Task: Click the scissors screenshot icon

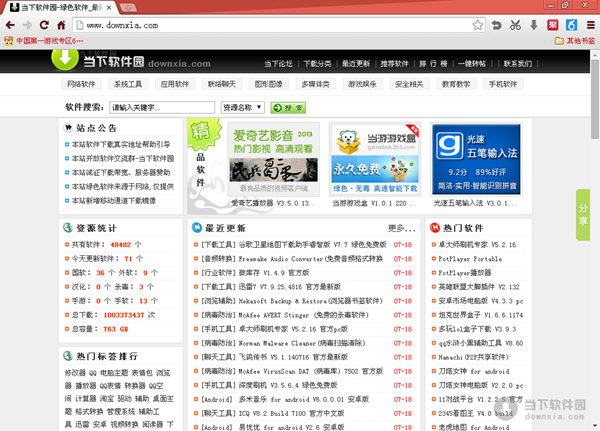Action: pos(515,25)
